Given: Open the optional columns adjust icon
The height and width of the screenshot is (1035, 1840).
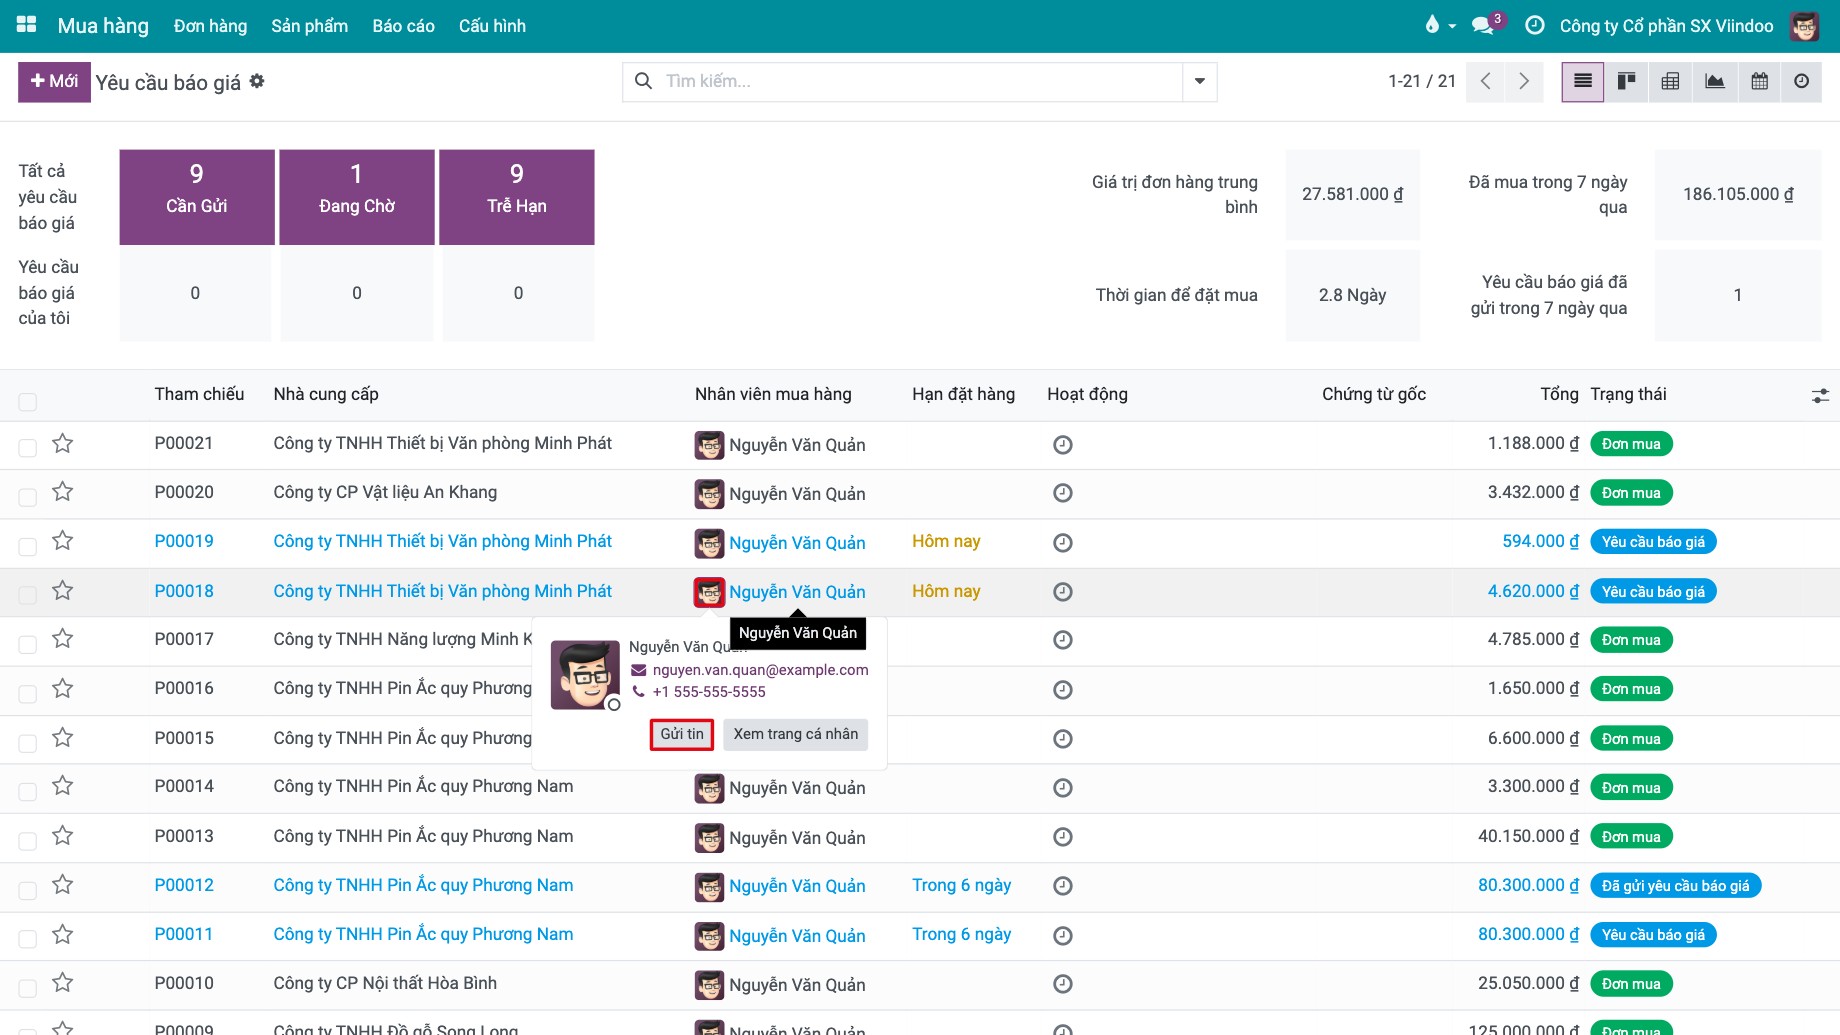Looking at the screenshot, I should [x=1820, y=396].
